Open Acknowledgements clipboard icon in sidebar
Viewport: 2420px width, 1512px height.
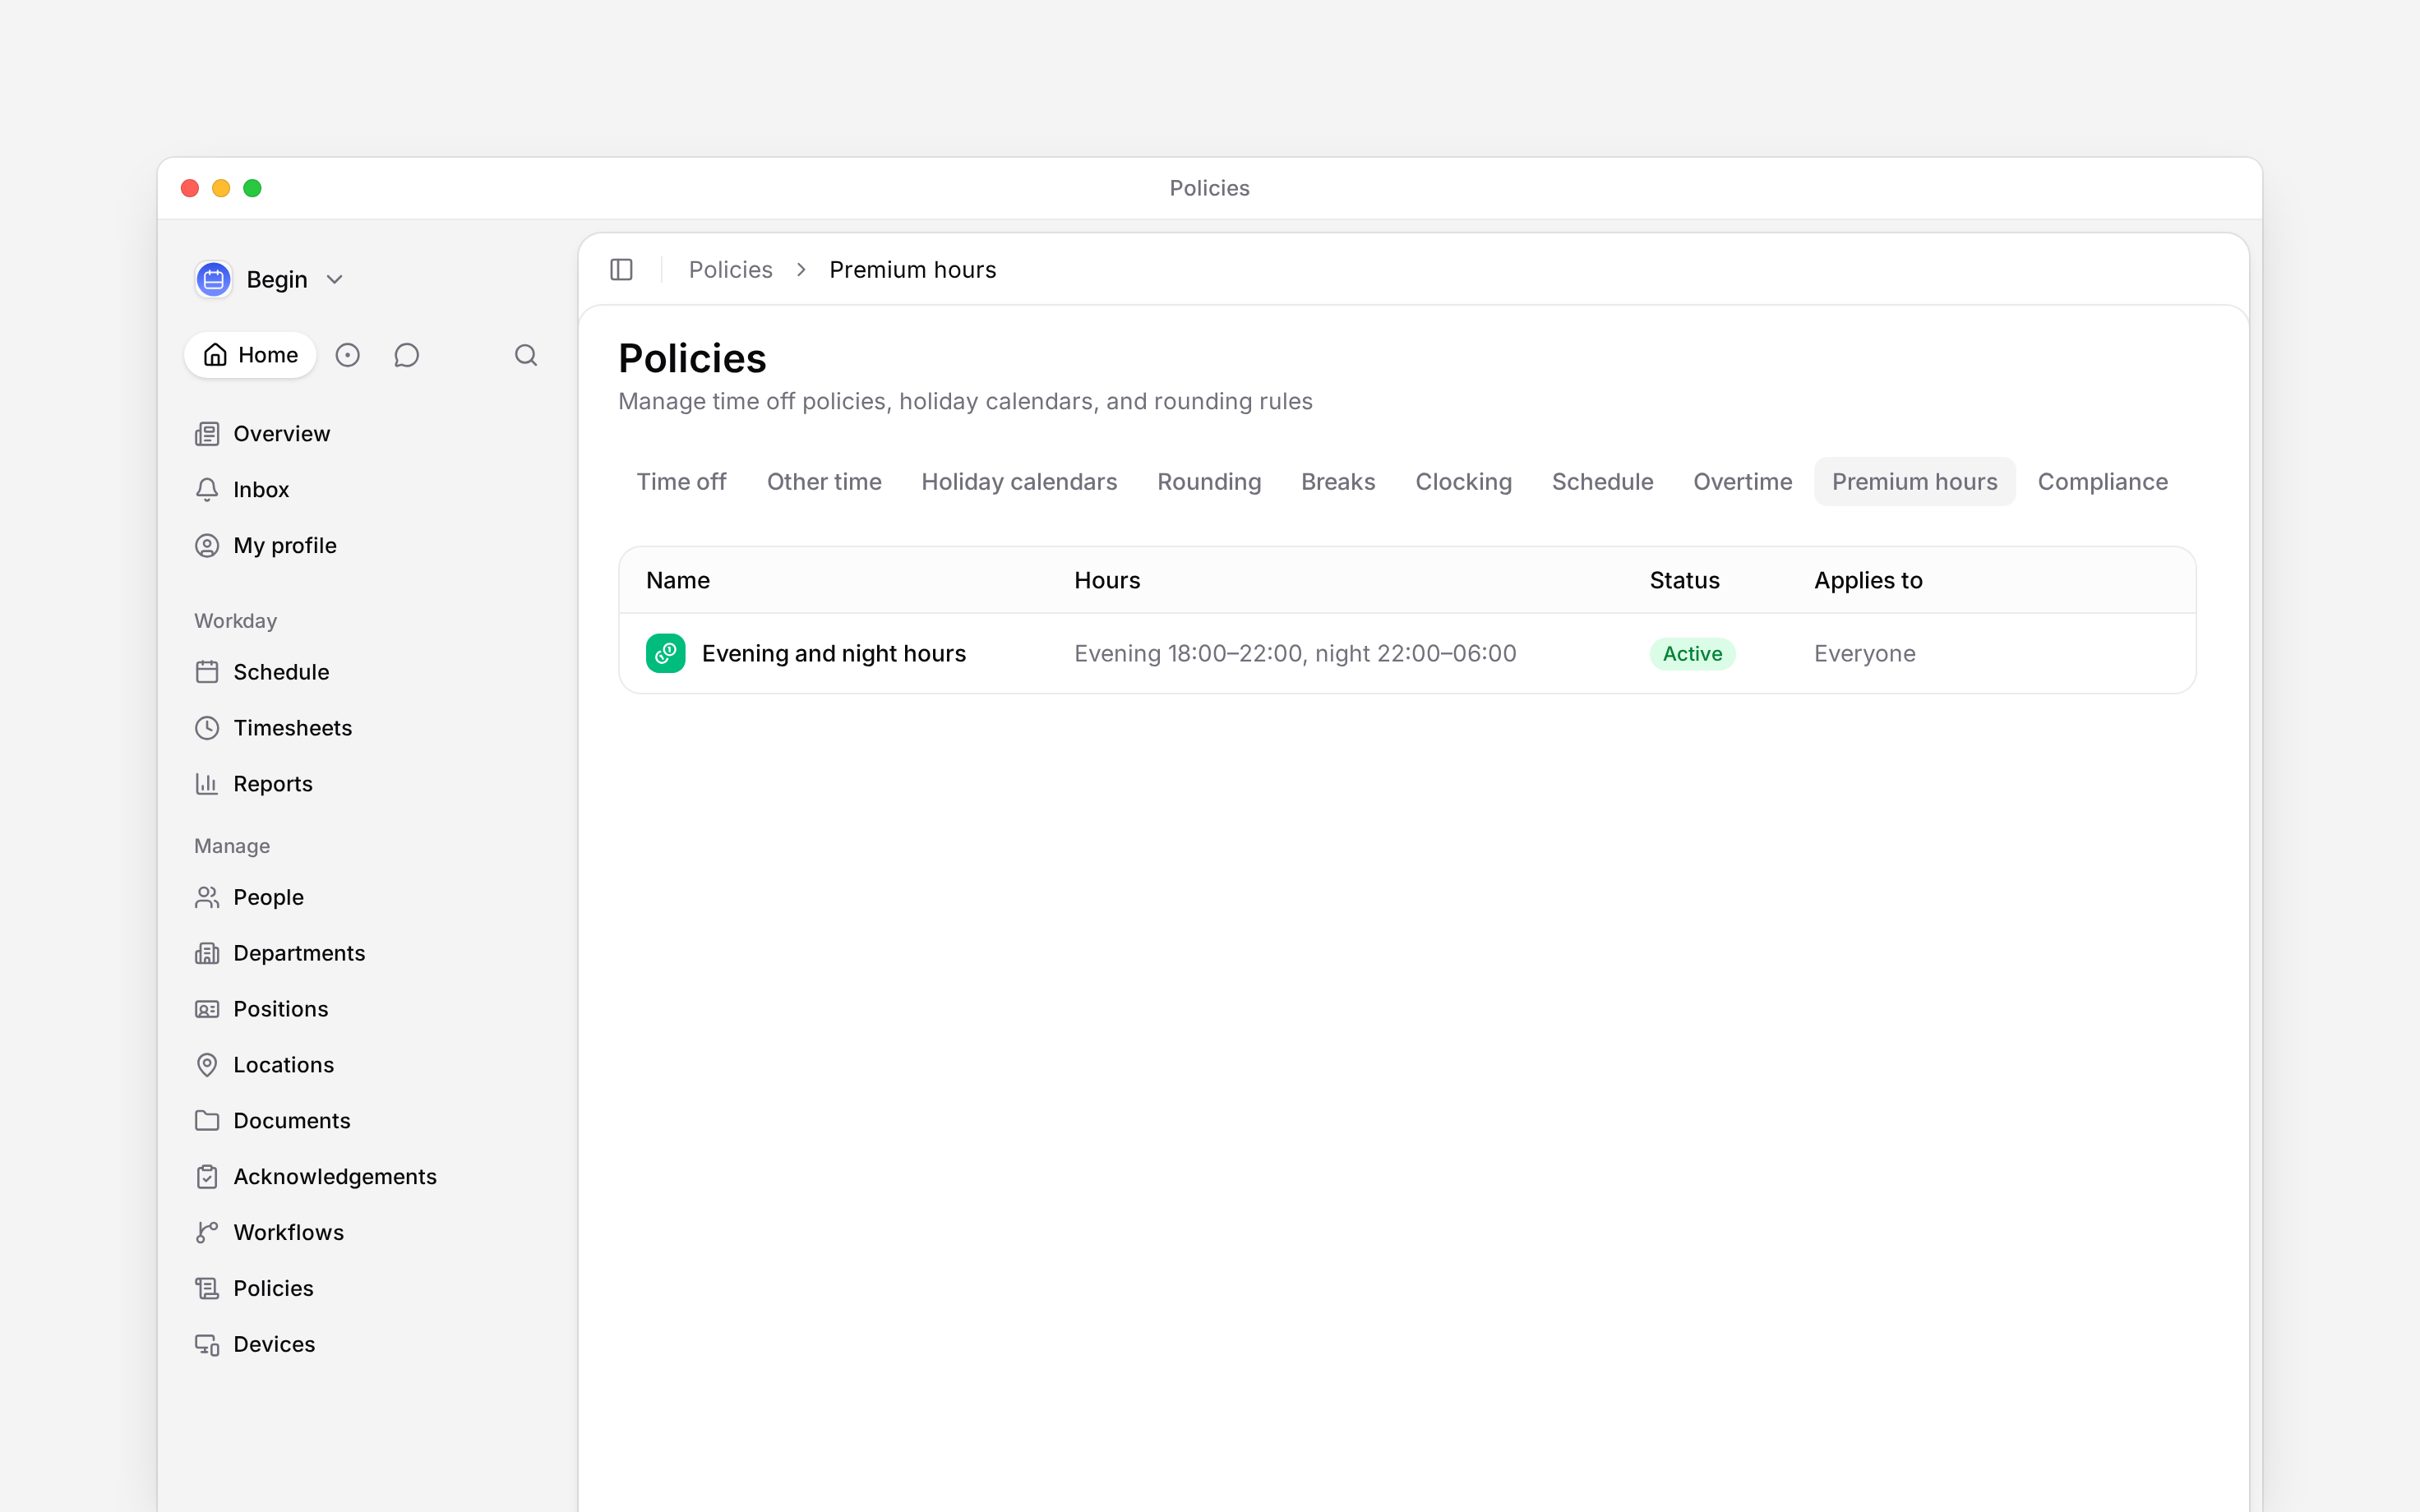[207, 1176]
